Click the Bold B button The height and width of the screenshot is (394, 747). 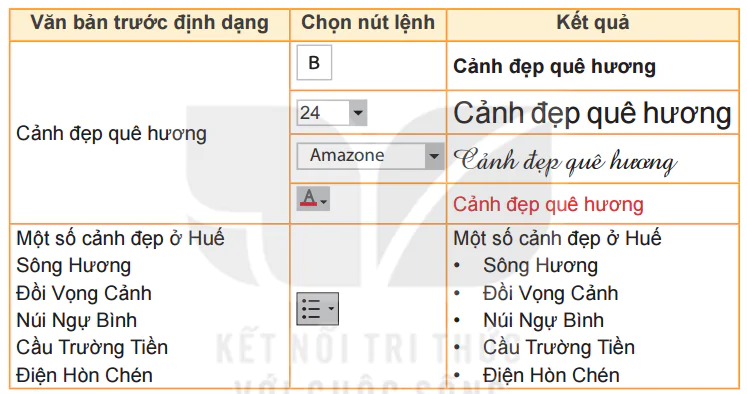click(x=314, y=62)
